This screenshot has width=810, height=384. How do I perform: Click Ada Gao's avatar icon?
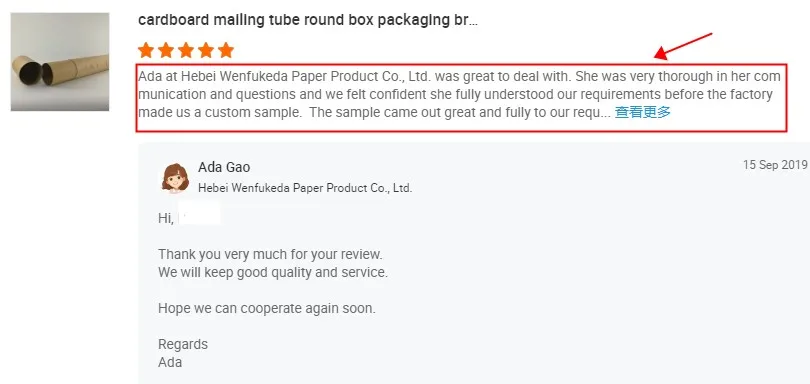coord(175,178)
